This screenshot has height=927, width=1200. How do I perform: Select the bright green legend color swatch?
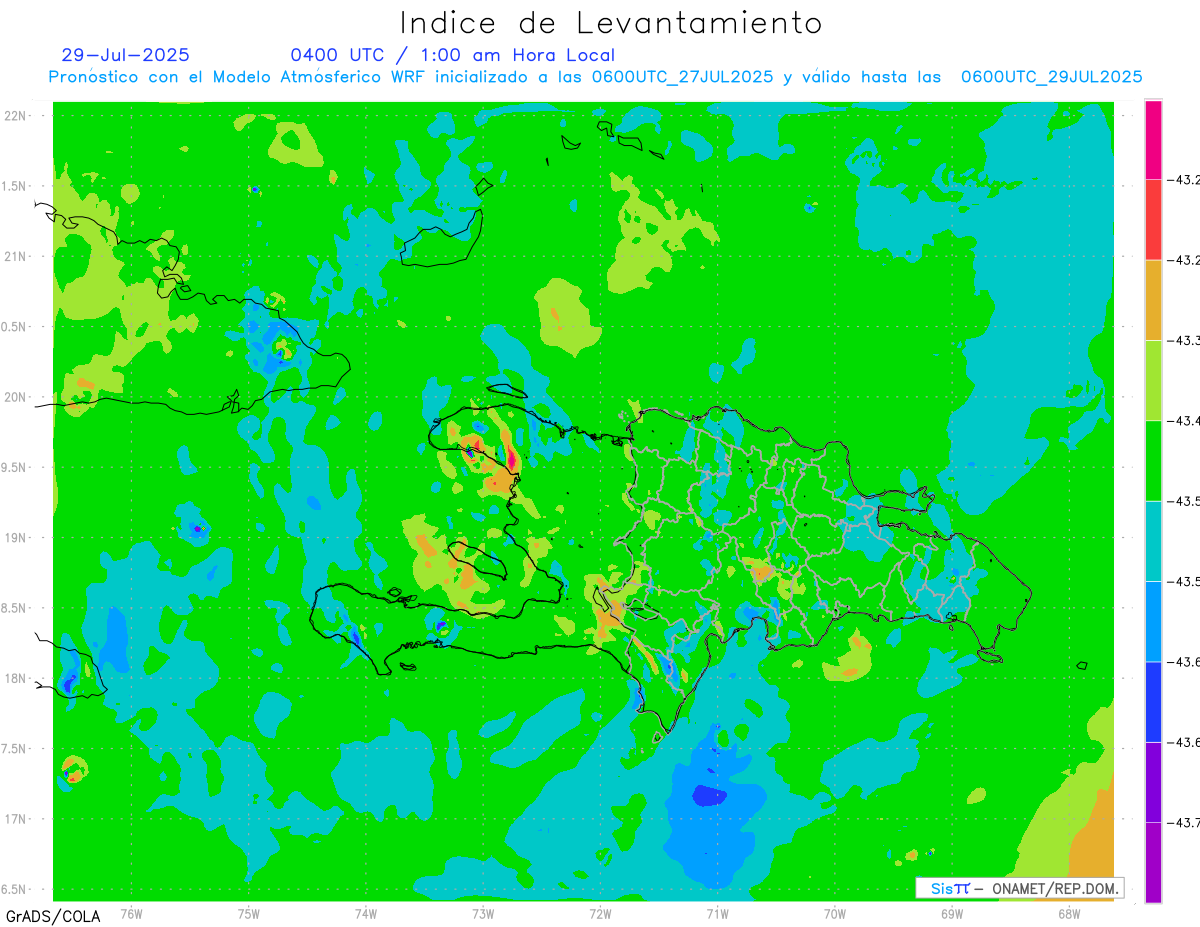[x=1153, y=461]
